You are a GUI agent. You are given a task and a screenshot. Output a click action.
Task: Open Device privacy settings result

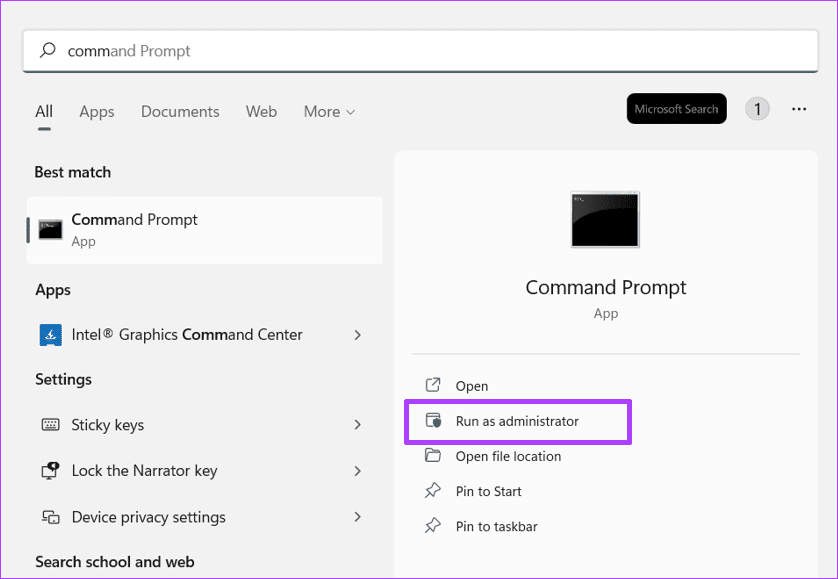click(x=205, y=517)
